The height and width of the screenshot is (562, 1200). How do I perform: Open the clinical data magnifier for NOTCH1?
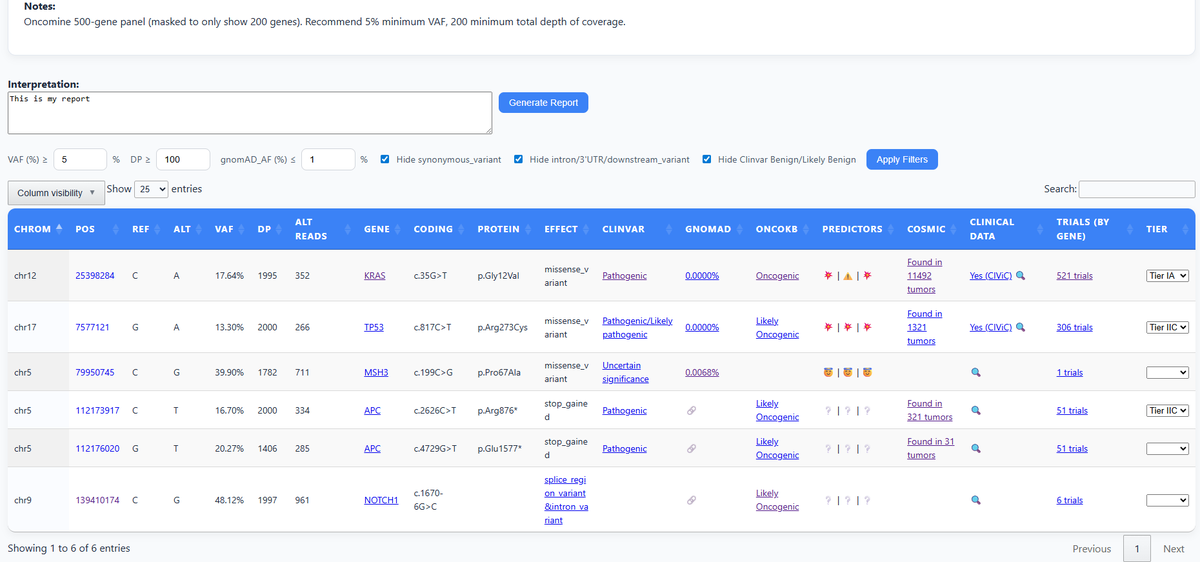pyautogui.click(x=976, y=500)
